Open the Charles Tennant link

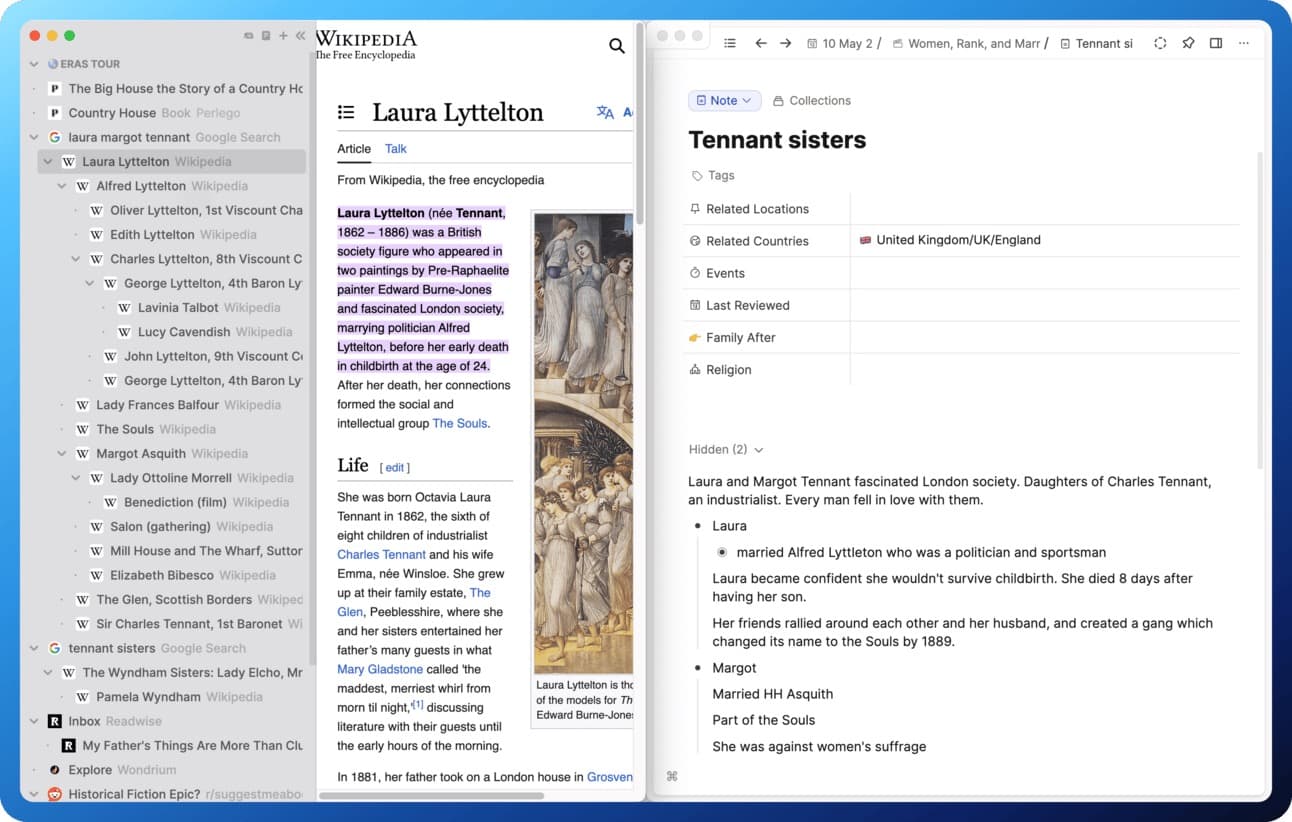(x=381, y=554)
